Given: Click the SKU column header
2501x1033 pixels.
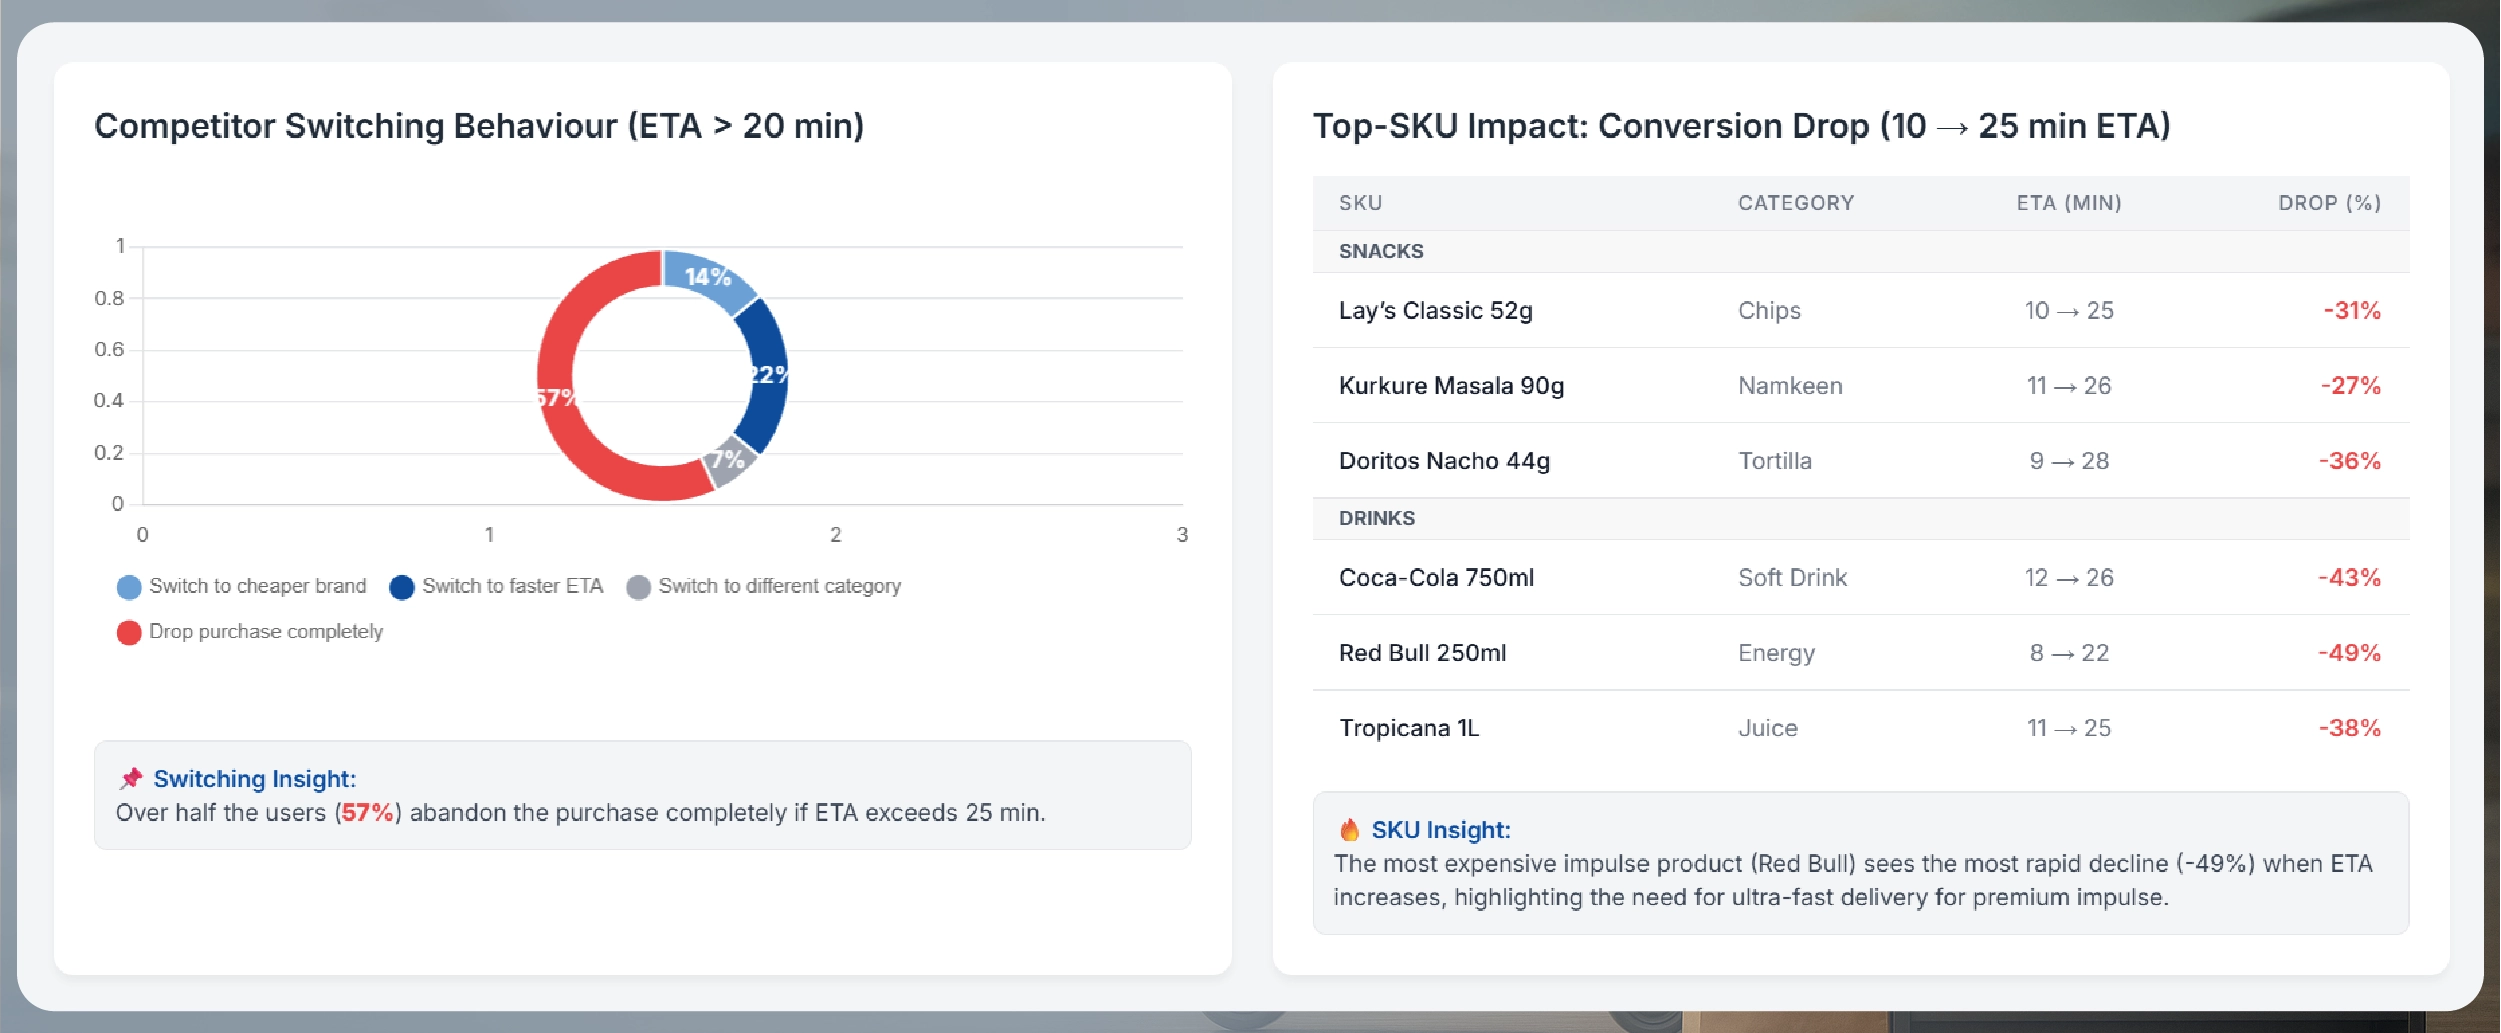Looking at the screenshot, I should click(1360, 203).
